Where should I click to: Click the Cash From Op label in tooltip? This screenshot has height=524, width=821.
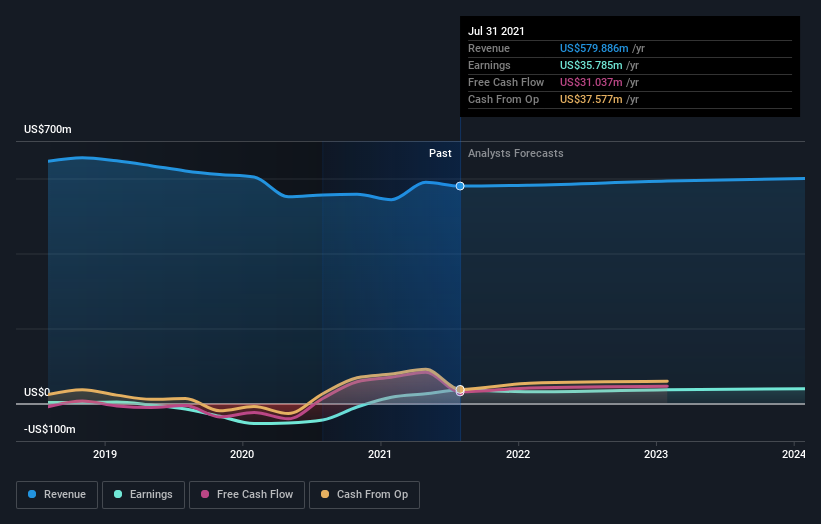point(503,99)
